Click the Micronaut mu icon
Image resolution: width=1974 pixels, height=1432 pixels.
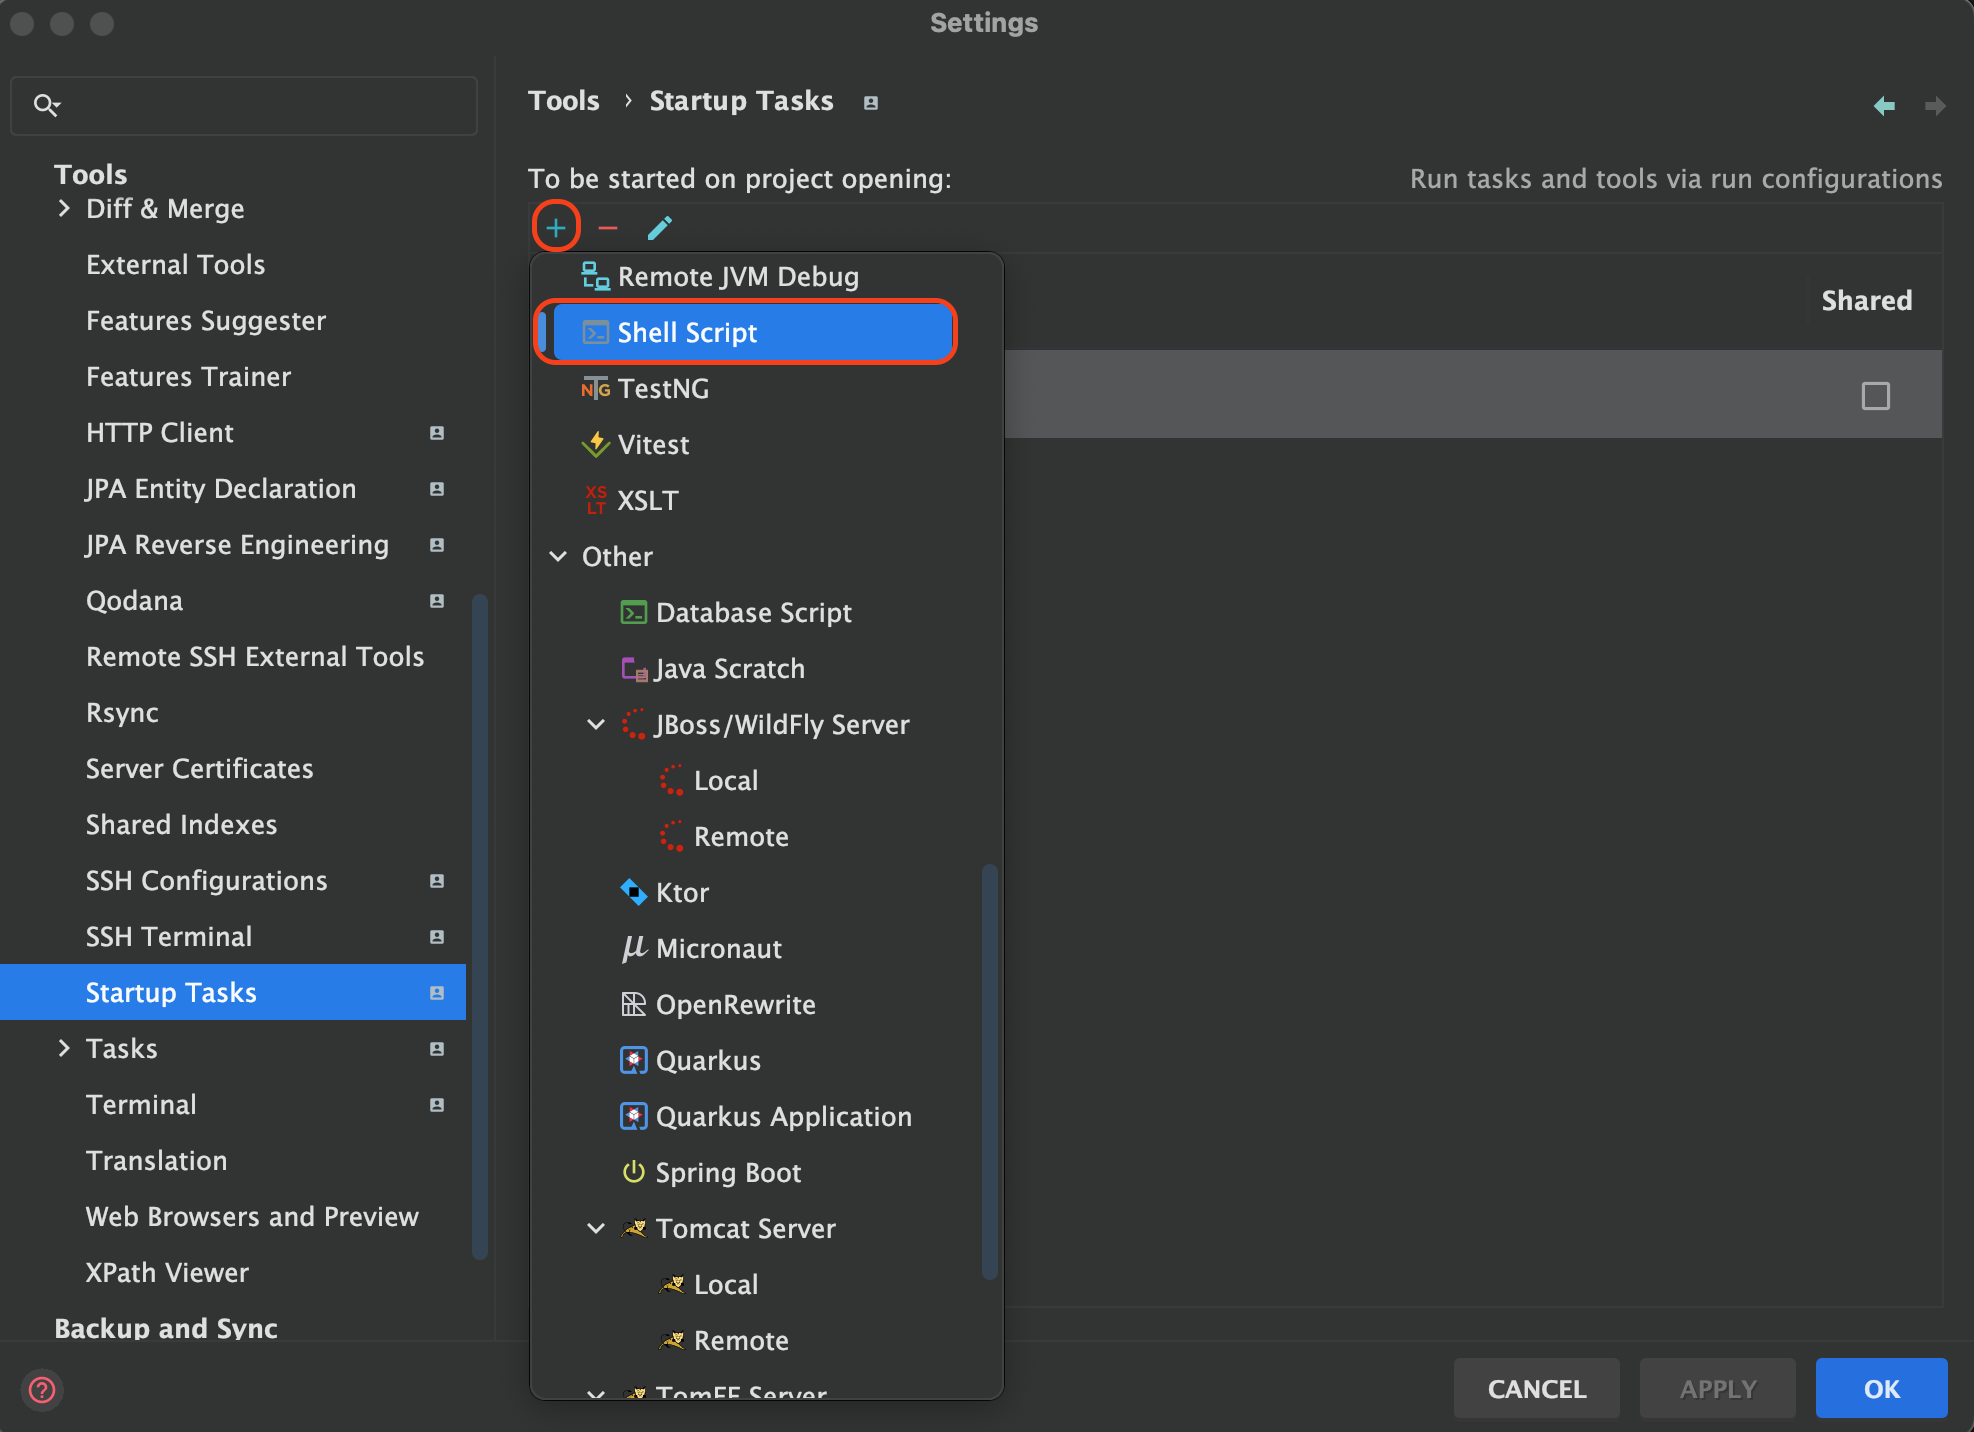click(x=633, y=948)
